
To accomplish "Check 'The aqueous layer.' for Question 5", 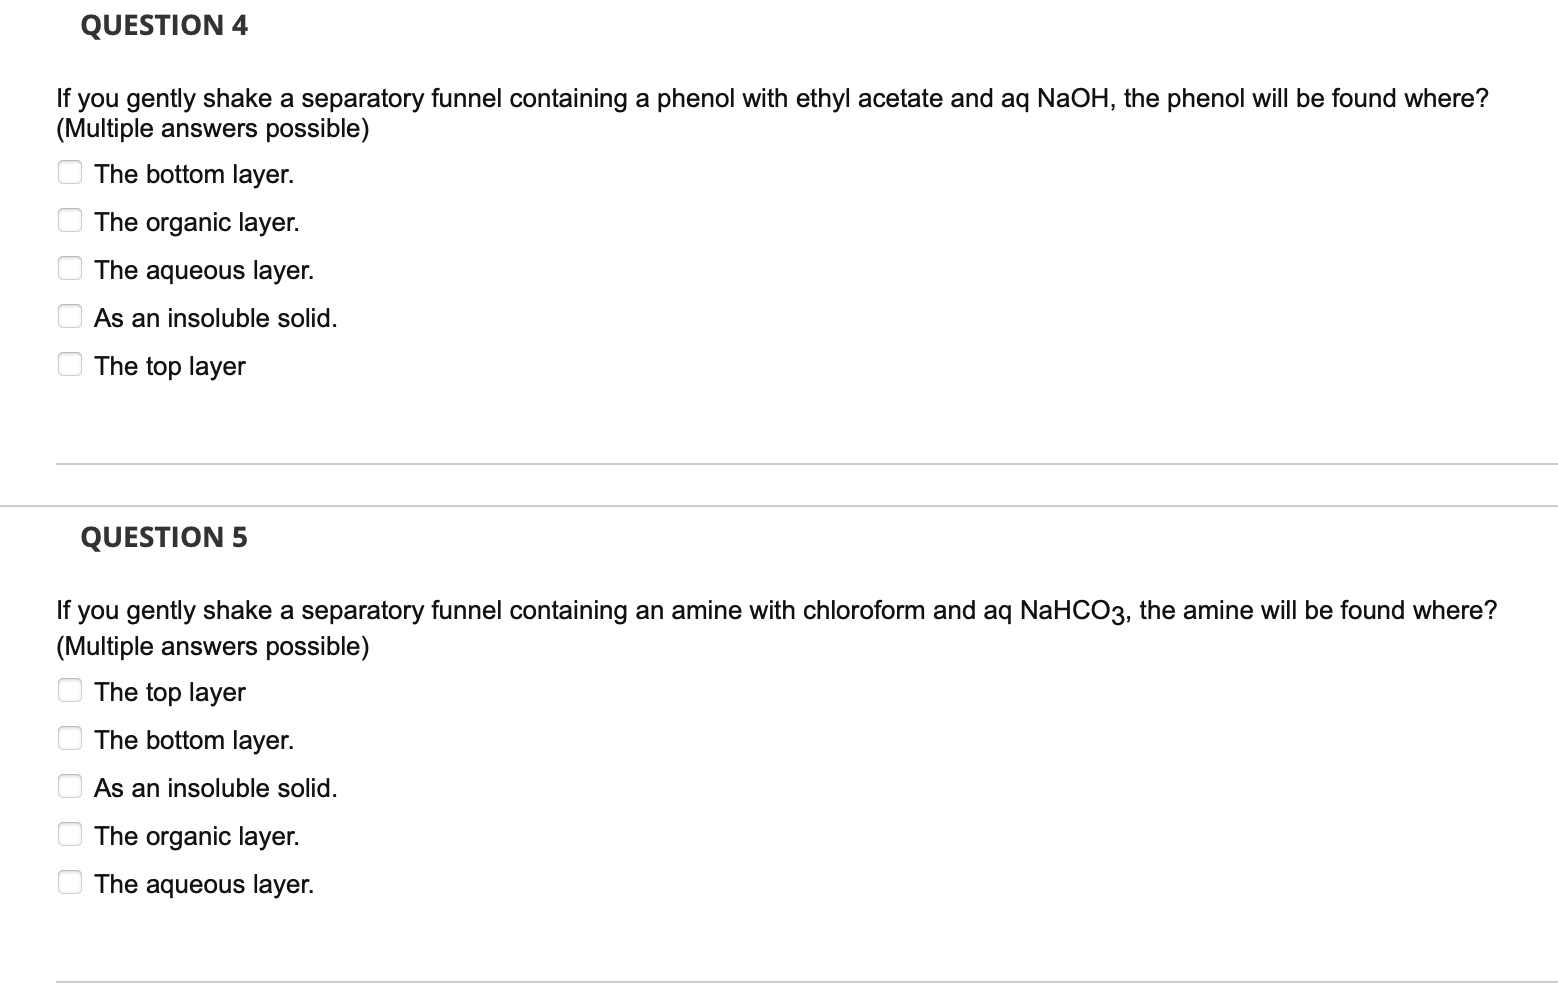I will [x=70, y=882].
